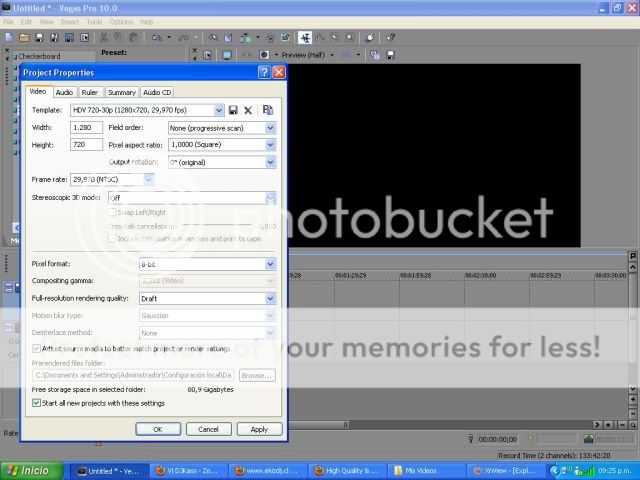Click the help question mark in dialog title
This screenshot has width=640, height=480.
click(x=264, y=73)
